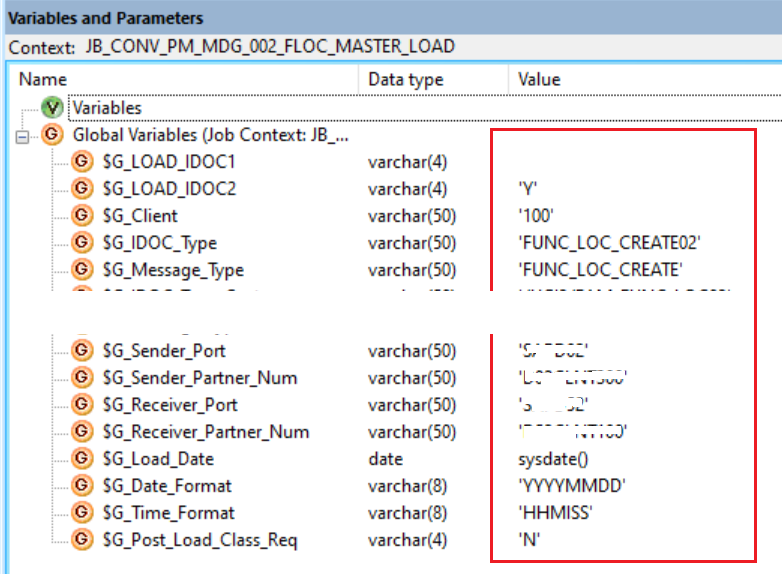The height and width of the screenshot is (574, 782).
Task: Select the $G_Client variable icon
Action: (82, 215)
